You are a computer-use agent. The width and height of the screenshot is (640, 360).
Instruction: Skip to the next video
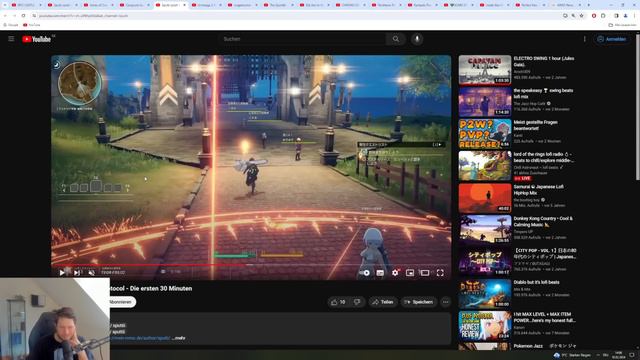coord(77,273)
